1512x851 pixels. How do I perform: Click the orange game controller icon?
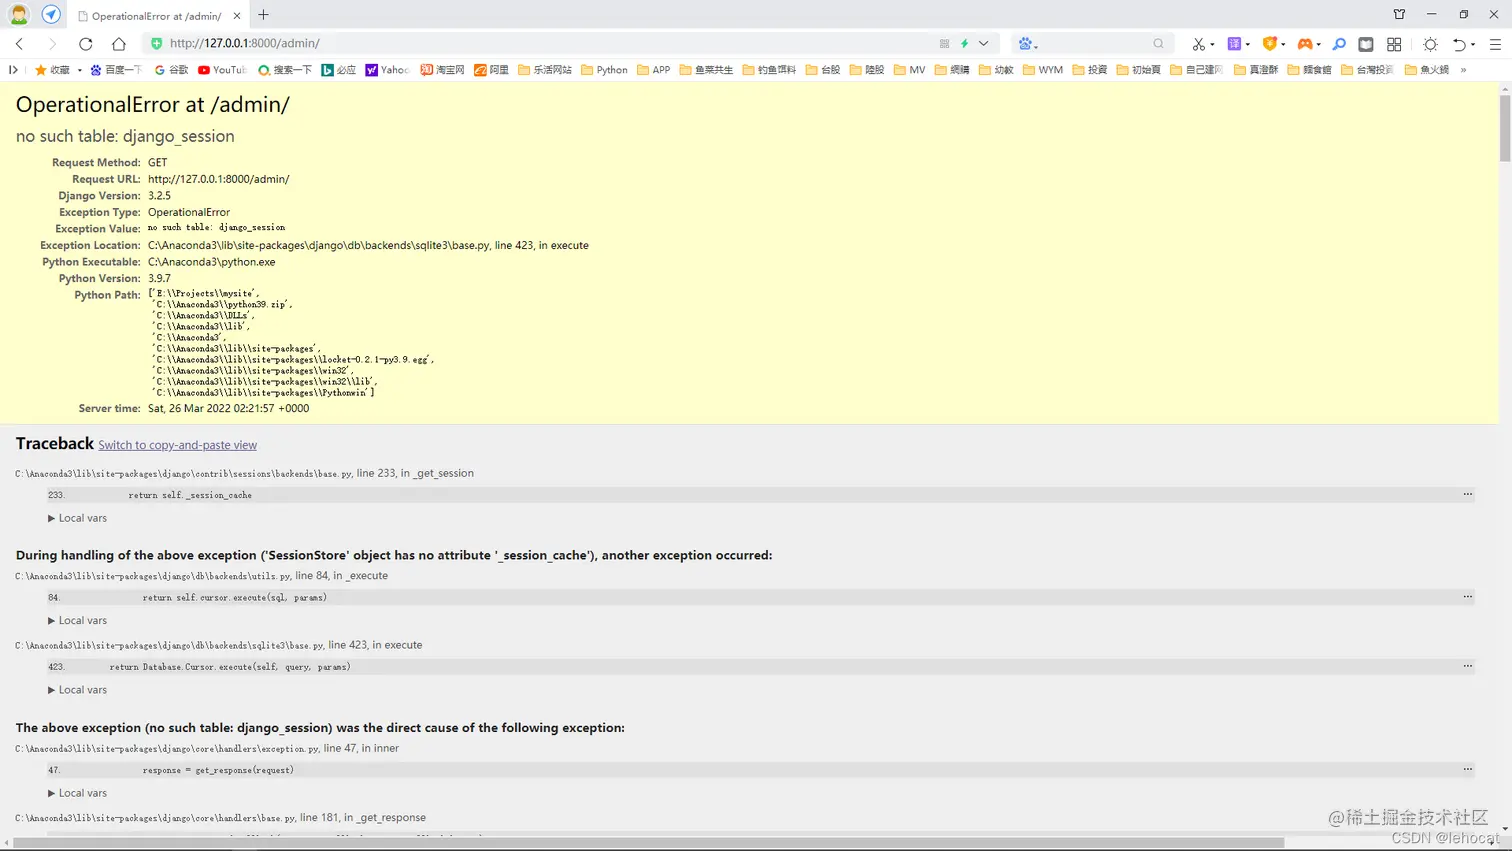(x=1305, y=44)
